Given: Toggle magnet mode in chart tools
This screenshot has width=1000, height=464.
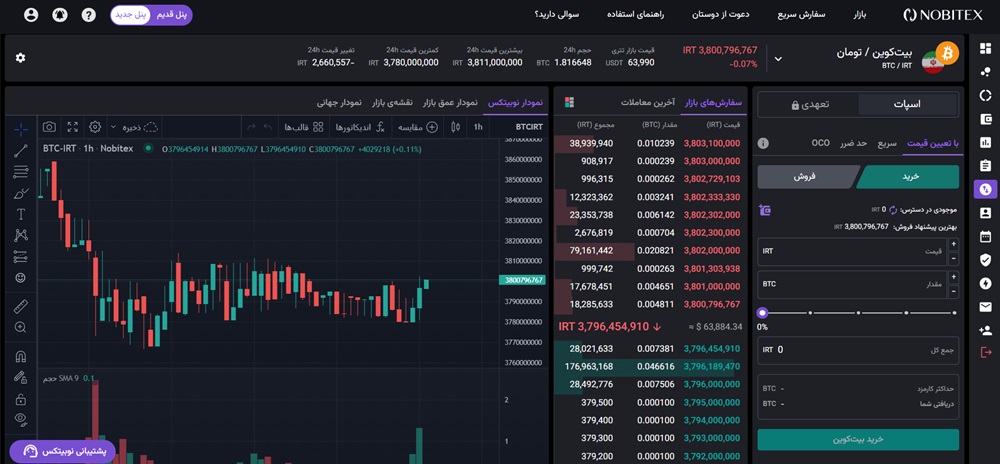Looking at the screenshot, I should [x=20, y=356].
